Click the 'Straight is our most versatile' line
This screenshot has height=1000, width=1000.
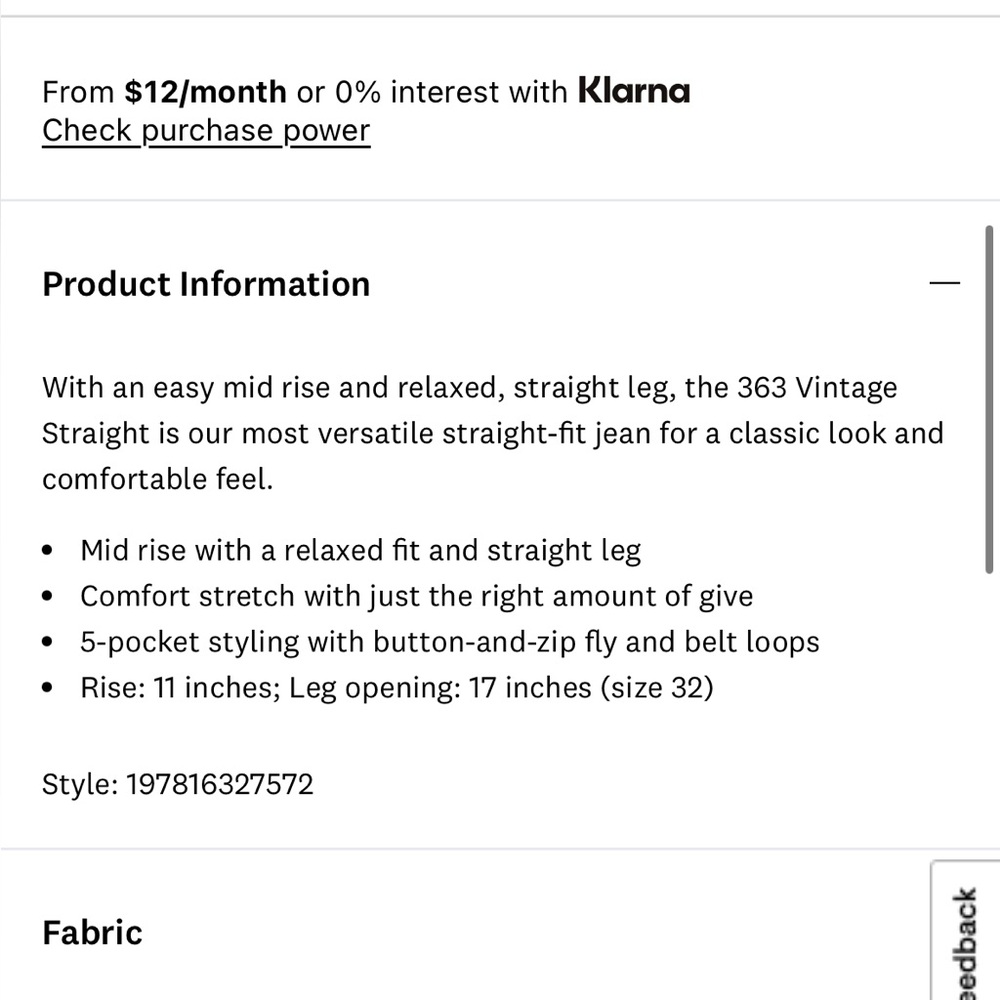[492, 434]
